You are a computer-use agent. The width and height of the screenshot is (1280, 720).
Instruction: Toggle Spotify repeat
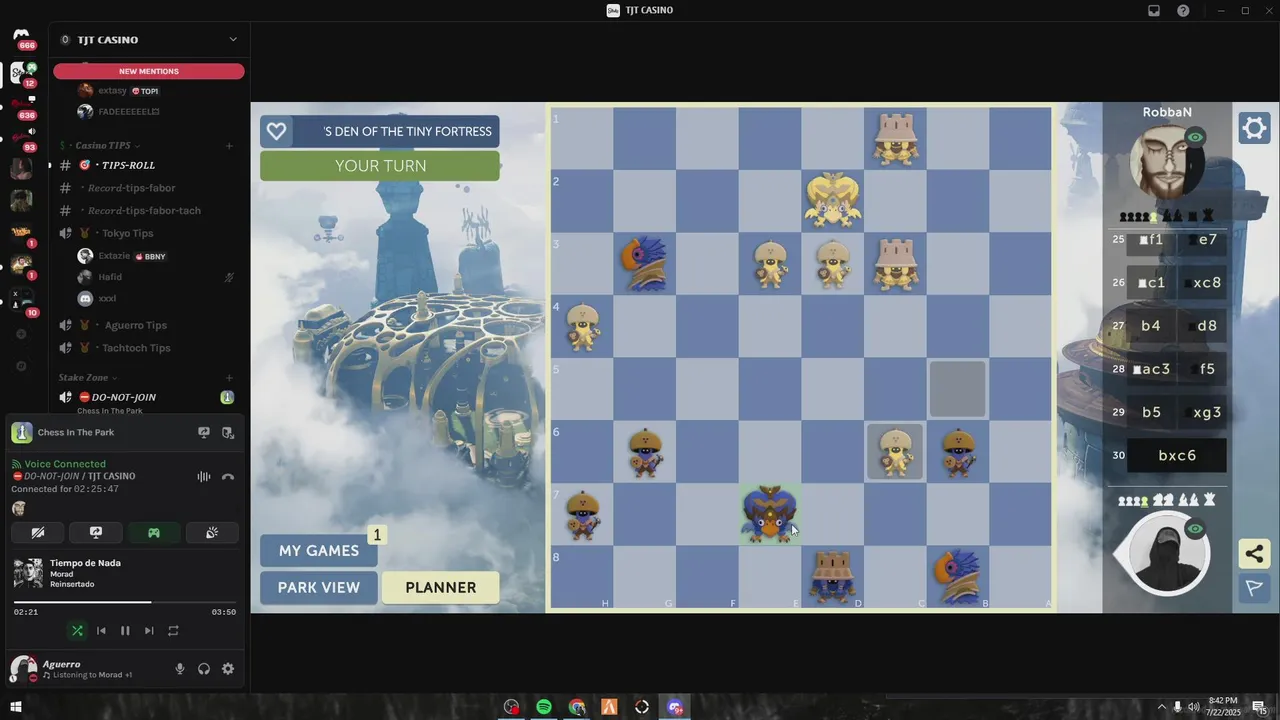(173, 631)
